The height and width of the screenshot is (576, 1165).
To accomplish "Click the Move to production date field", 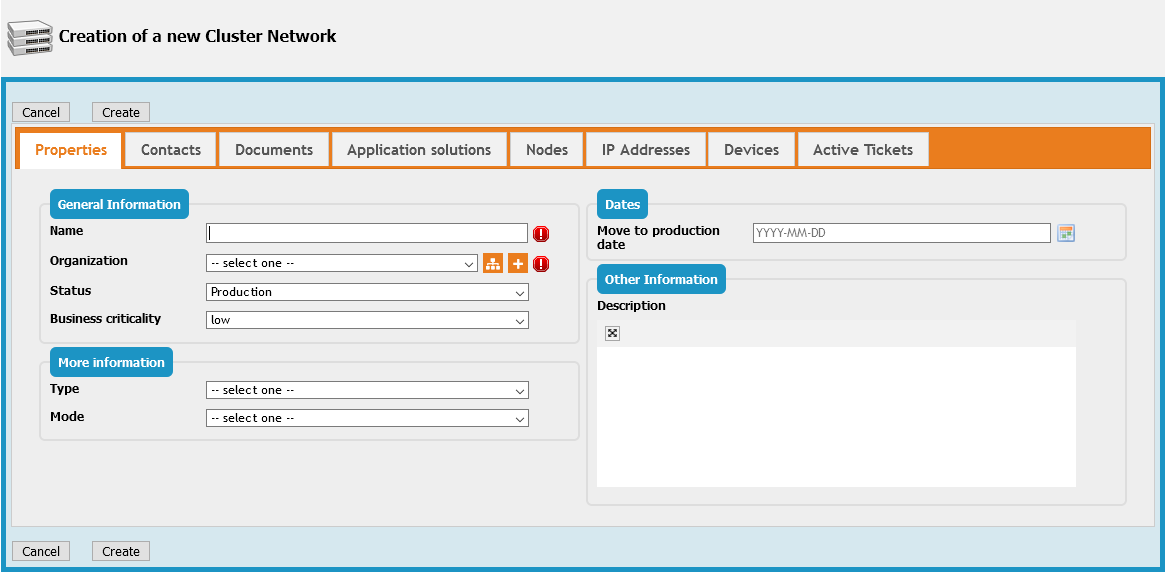I will 901,233.
